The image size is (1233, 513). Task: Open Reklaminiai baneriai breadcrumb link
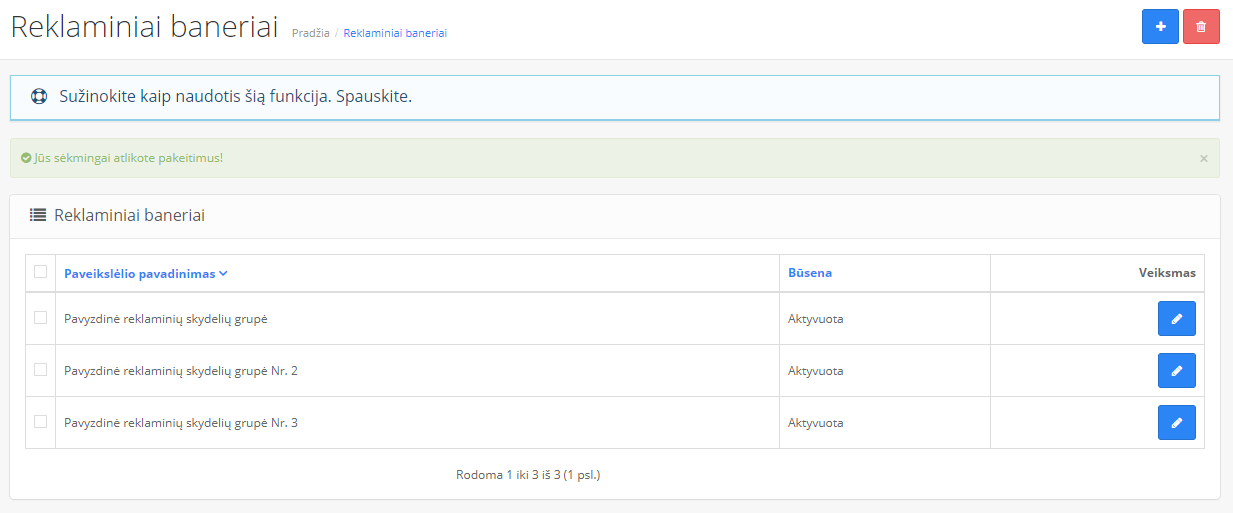(395, 33)
